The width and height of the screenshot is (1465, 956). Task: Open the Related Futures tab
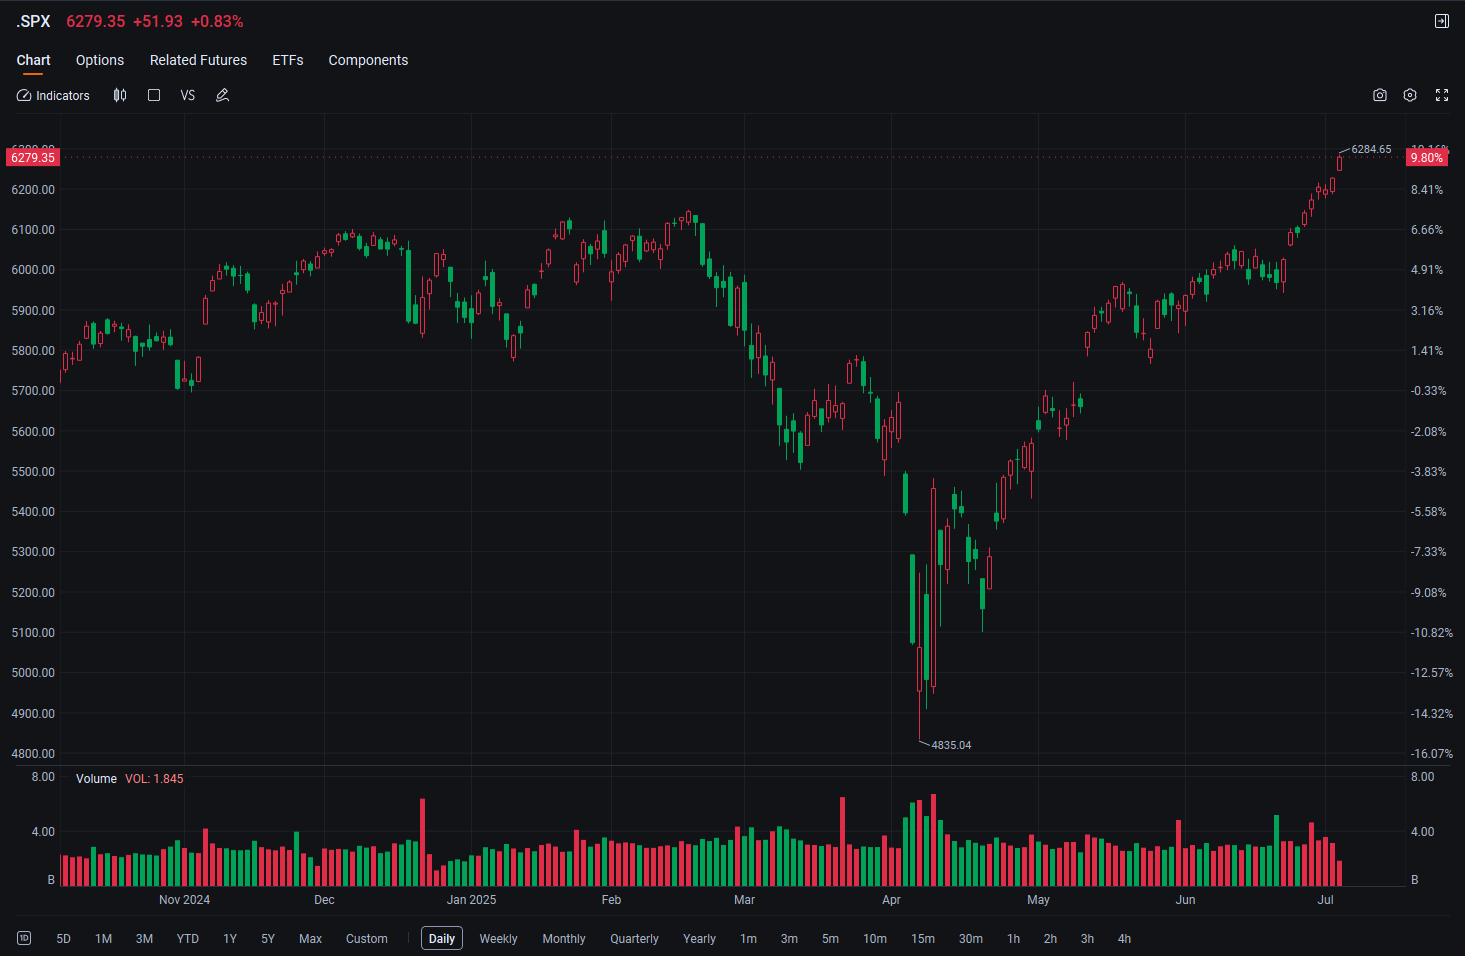pyautogui.click(x=198, y=60)
